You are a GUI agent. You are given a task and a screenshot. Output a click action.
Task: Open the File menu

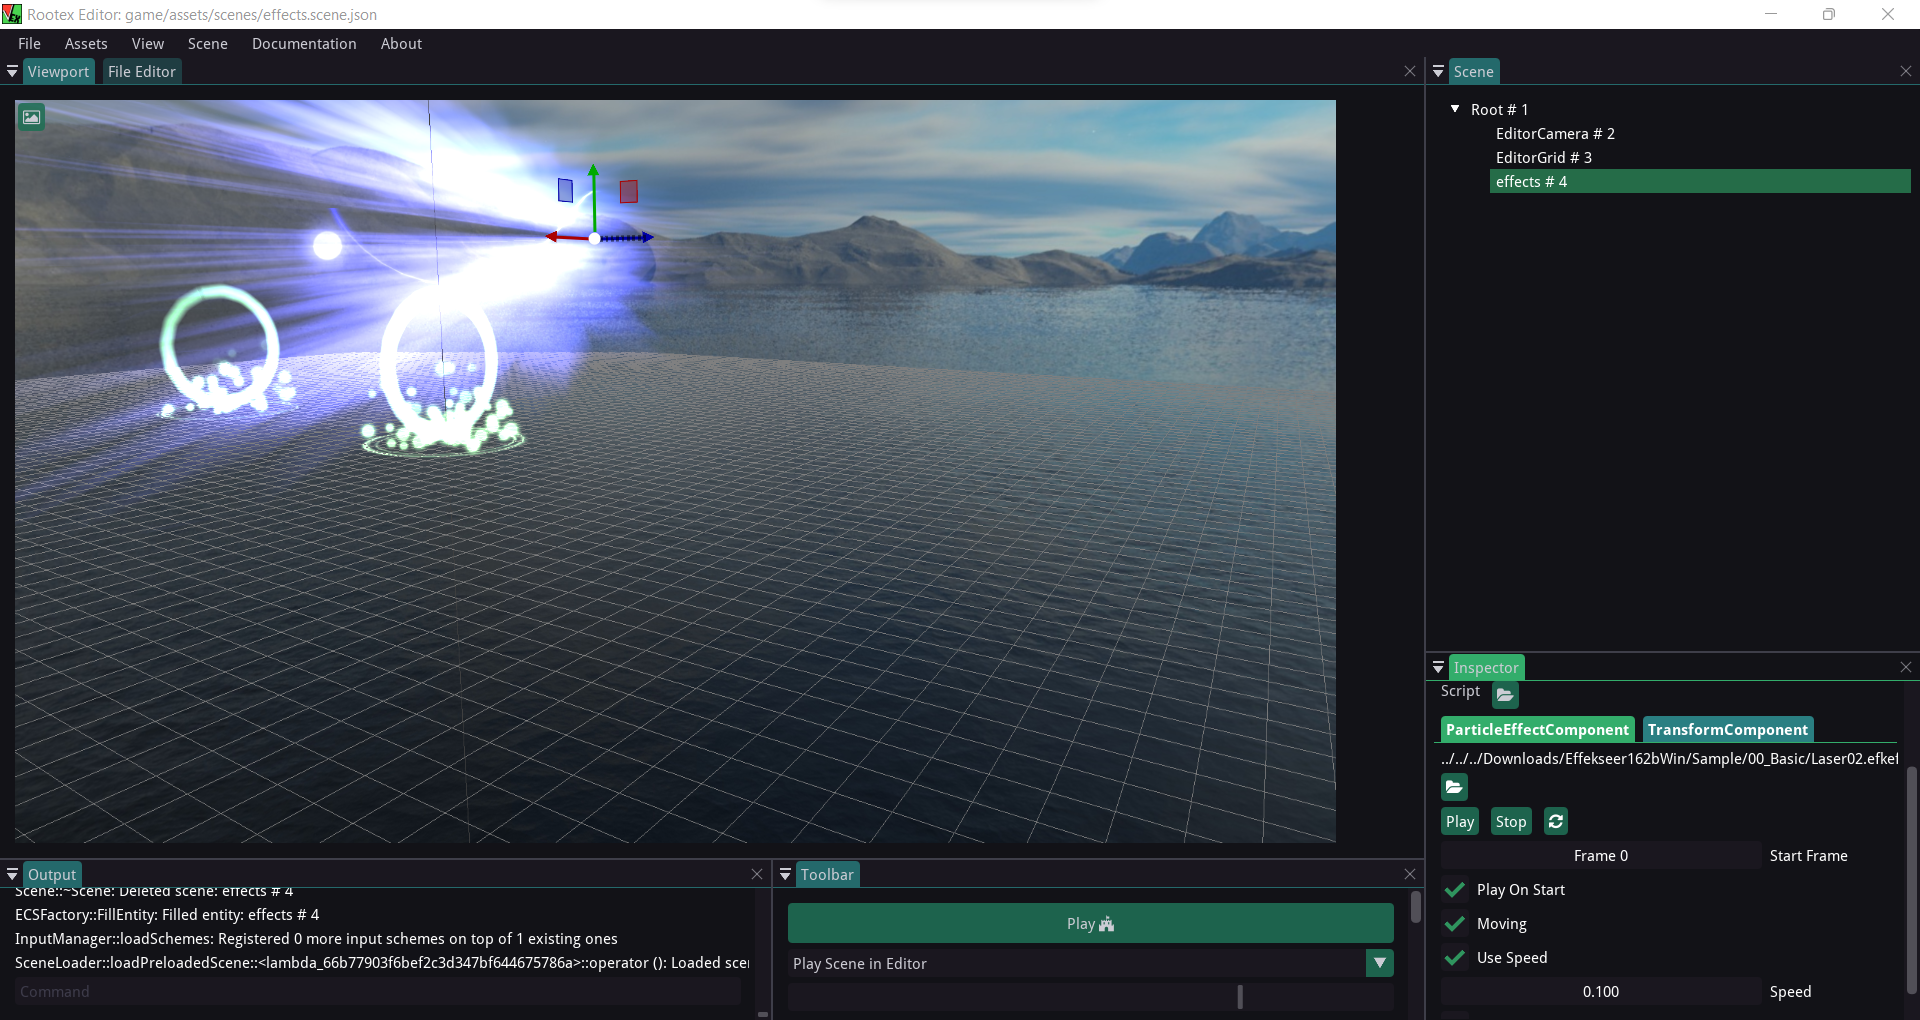tap(29, 43)
